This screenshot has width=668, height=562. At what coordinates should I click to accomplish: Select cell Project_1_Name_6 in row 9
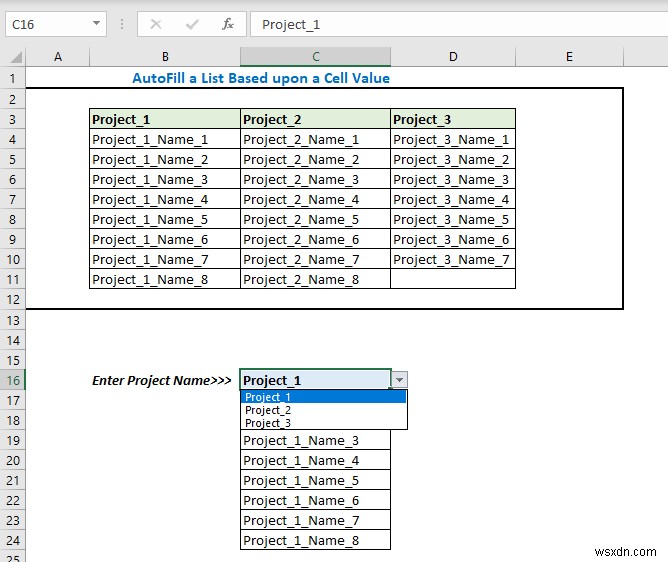pos(165,239)
